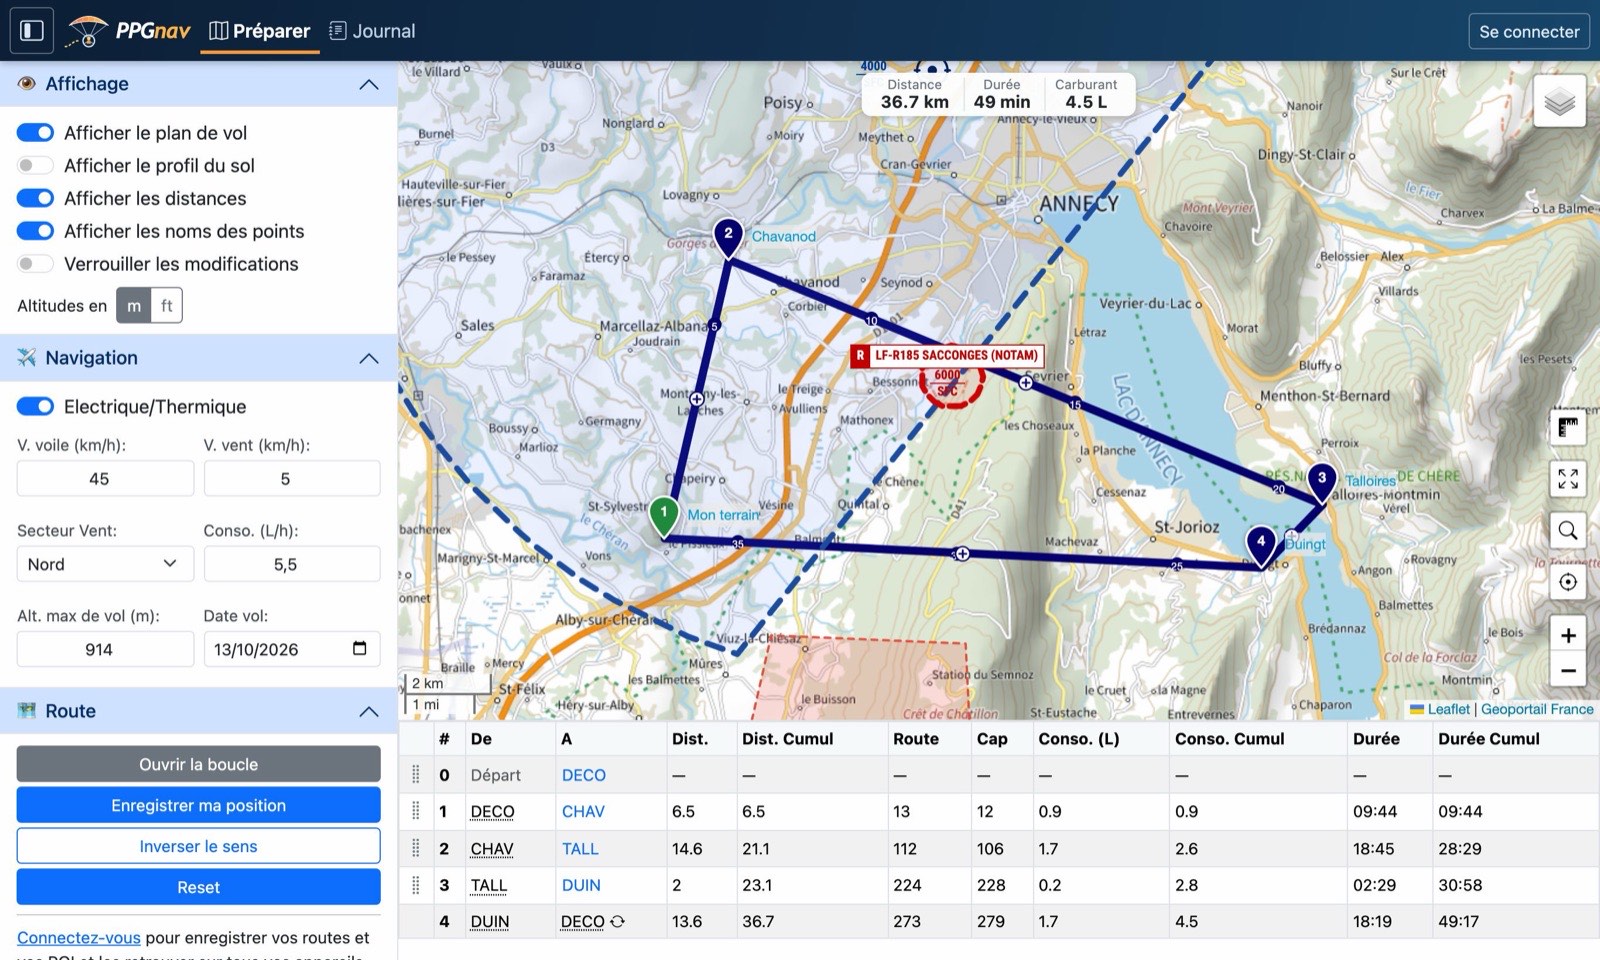The image size is (1600, 960).
Task: Edit Alt. max de vol field 914
Action: coord(105,649)
